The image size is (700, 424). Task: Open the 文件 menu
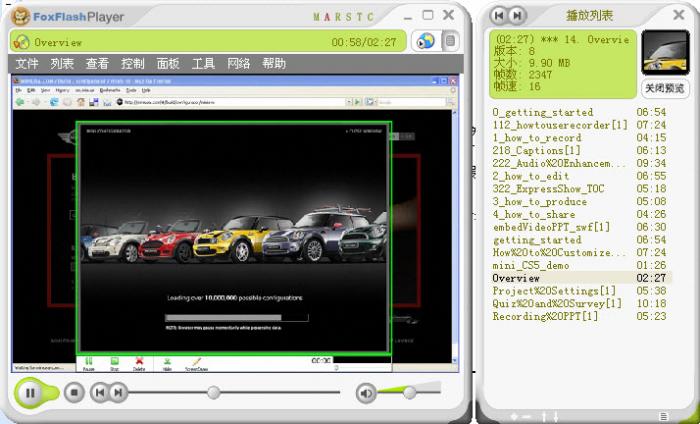click(x=27, y=64)
